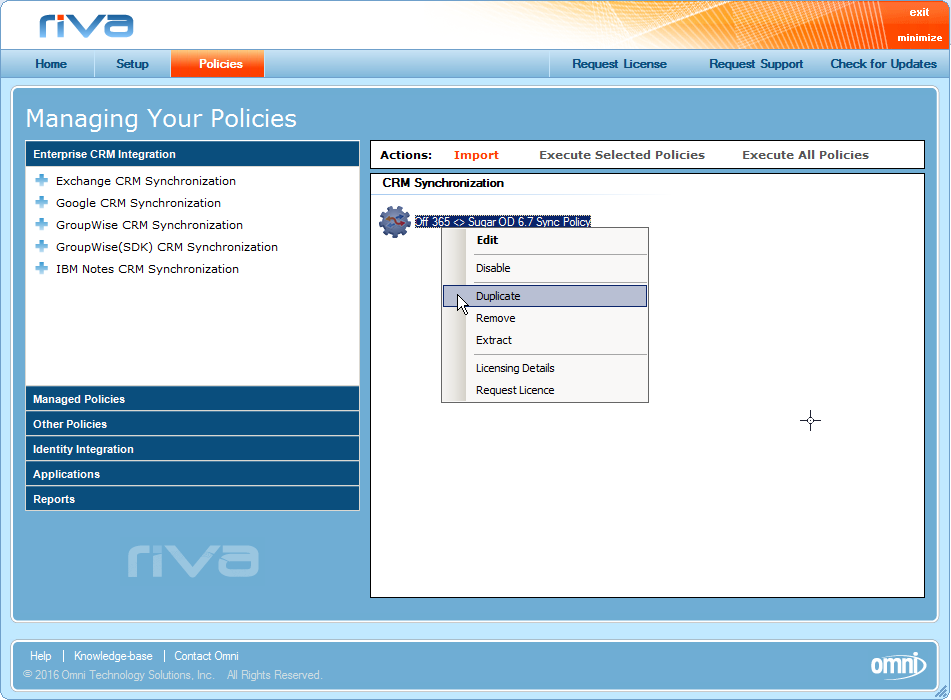Select Request Licence in the context menu
The height and width of the screenshot is (700, 951).
545,390
